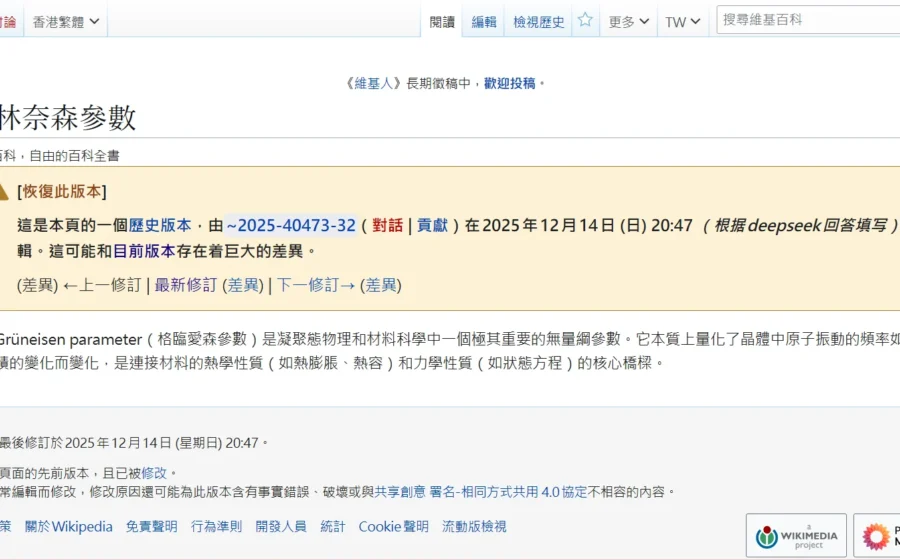Click the 根据deepseek回答填写 edit summary text
900x560 pixels.
(800, 225)
